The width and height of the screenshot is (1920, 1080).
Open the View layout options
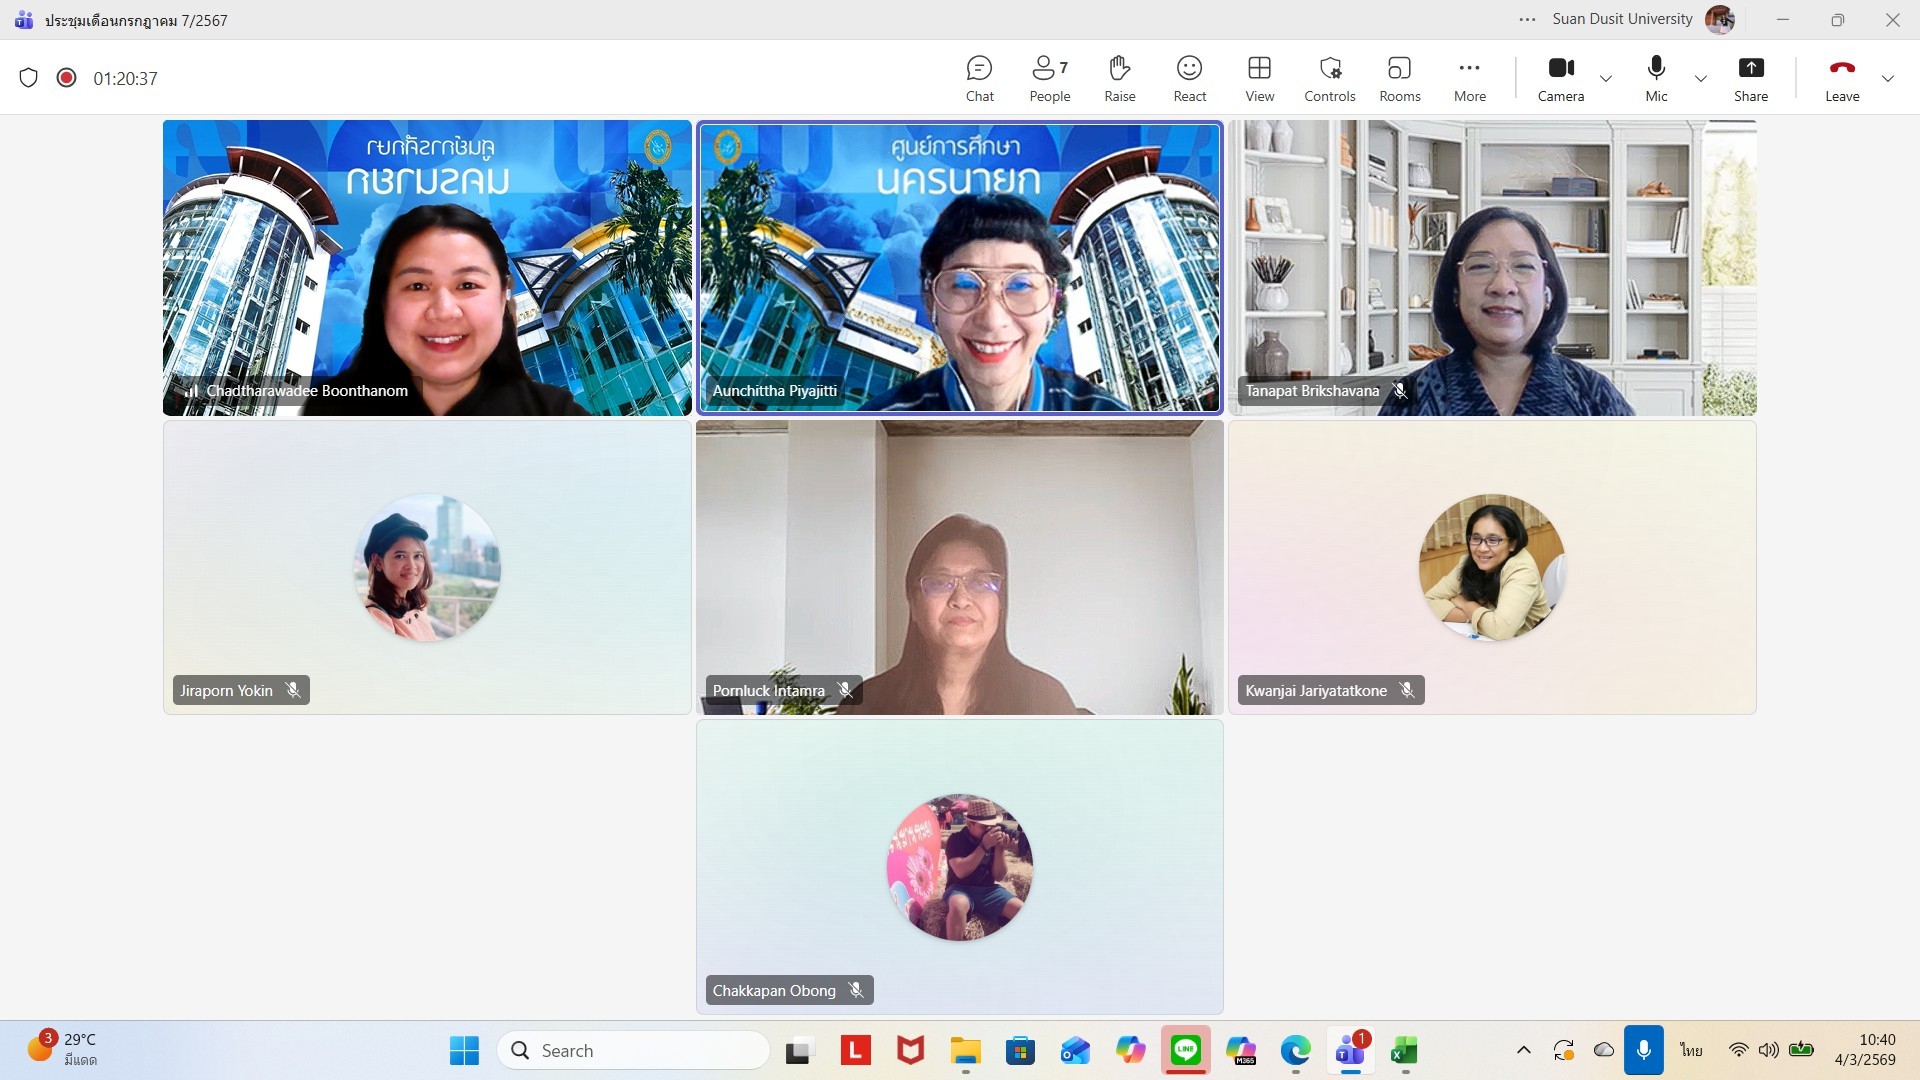point(1259,78)
